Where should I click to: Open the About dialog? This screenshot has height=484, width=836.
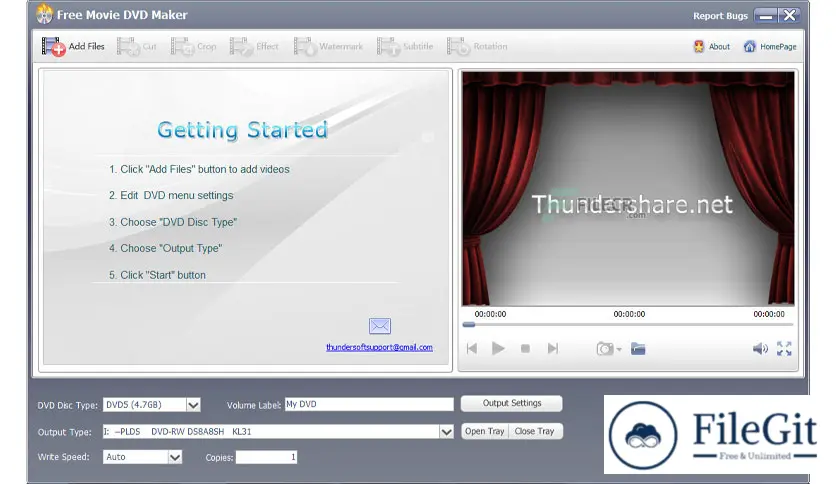(x=712, y=46)
